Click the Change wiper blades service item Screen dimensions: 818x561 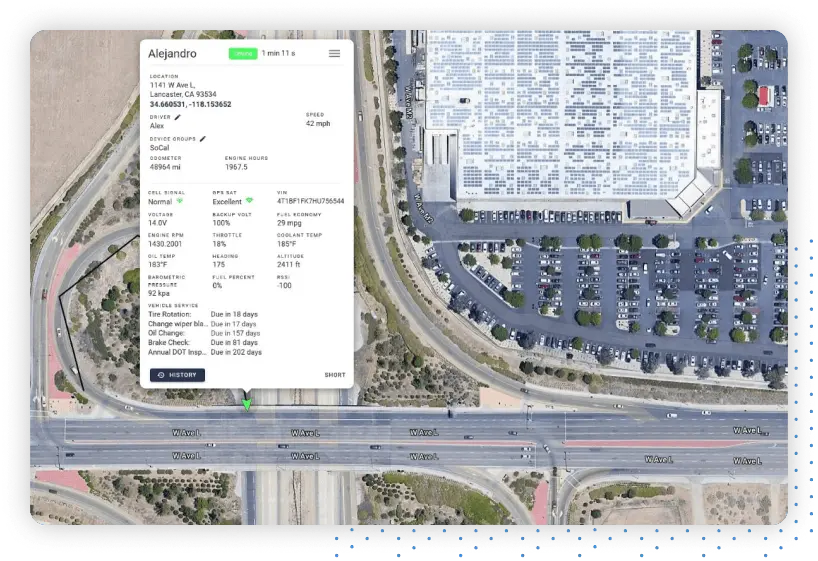pyautogui.click(x=178, y=324)
